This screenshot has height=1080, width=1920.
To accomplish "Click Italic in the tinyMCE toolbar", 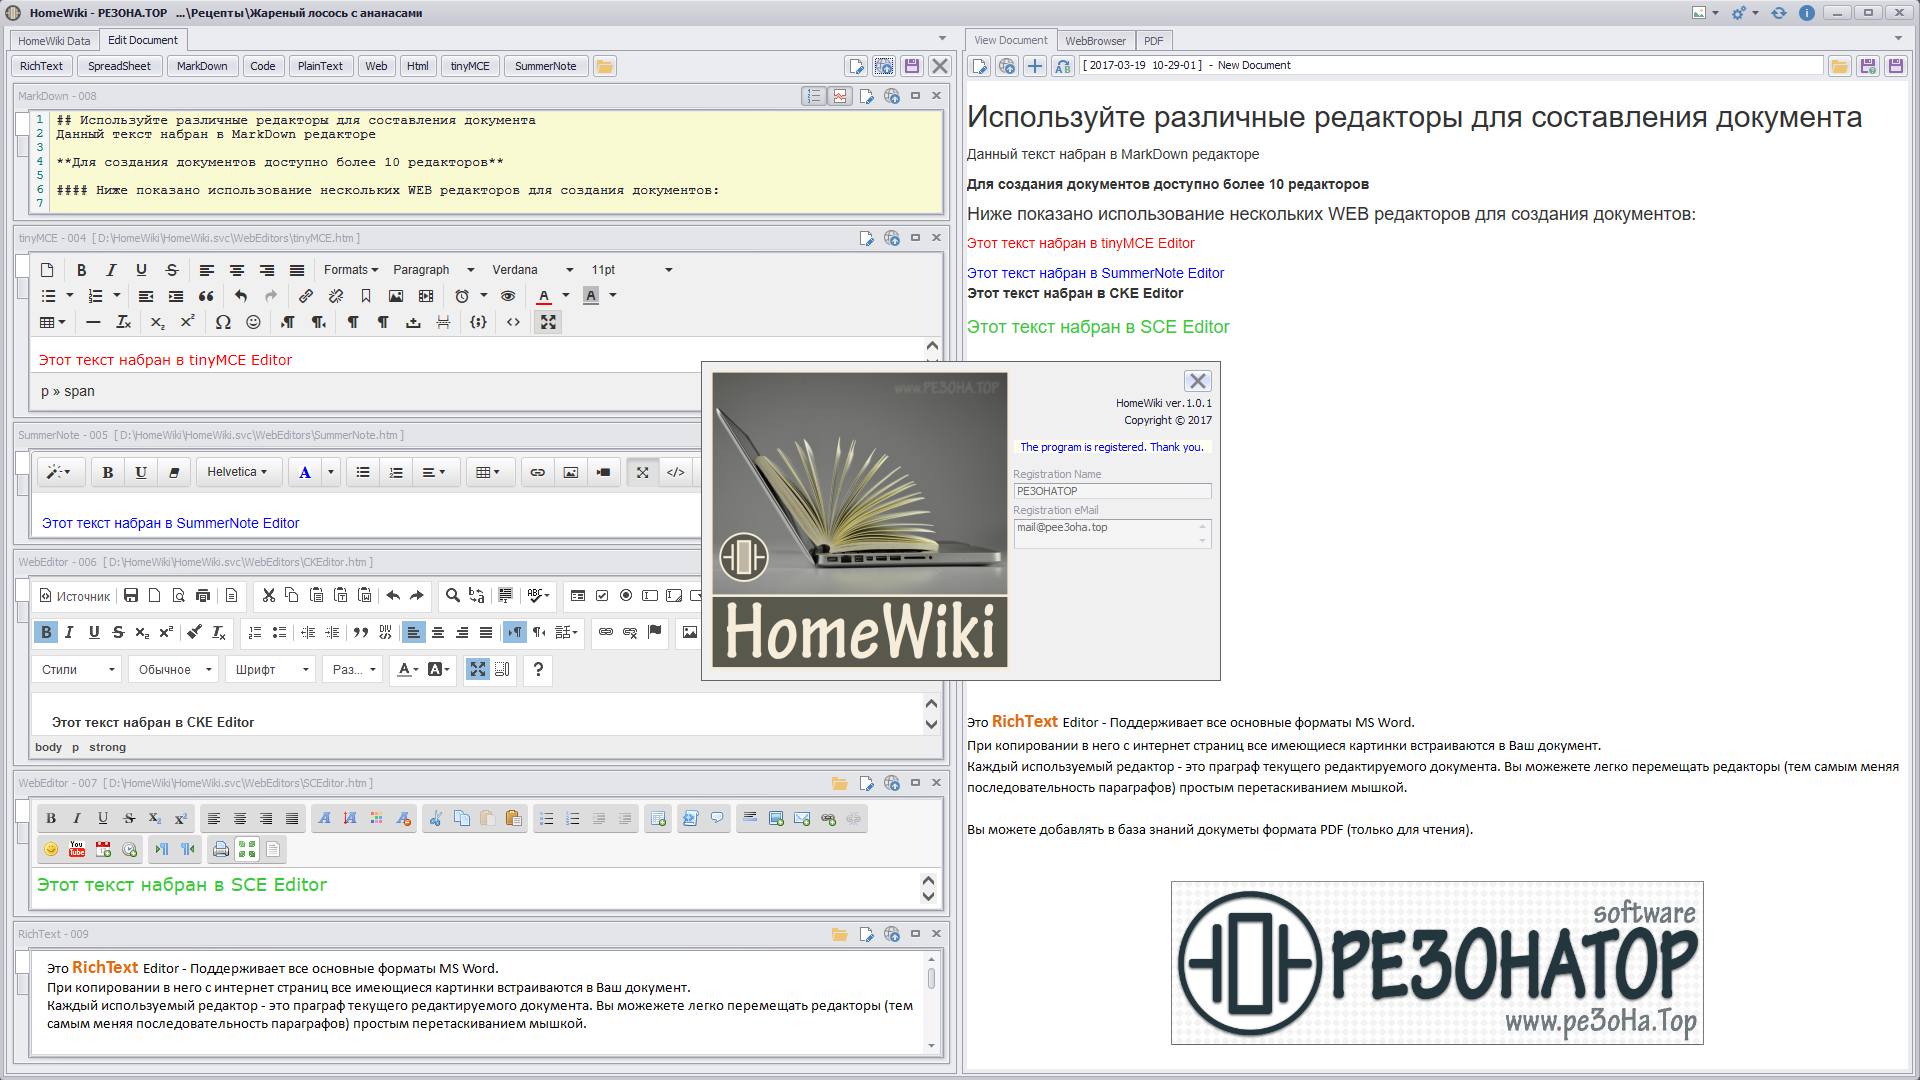I will [x=111, y=270].
